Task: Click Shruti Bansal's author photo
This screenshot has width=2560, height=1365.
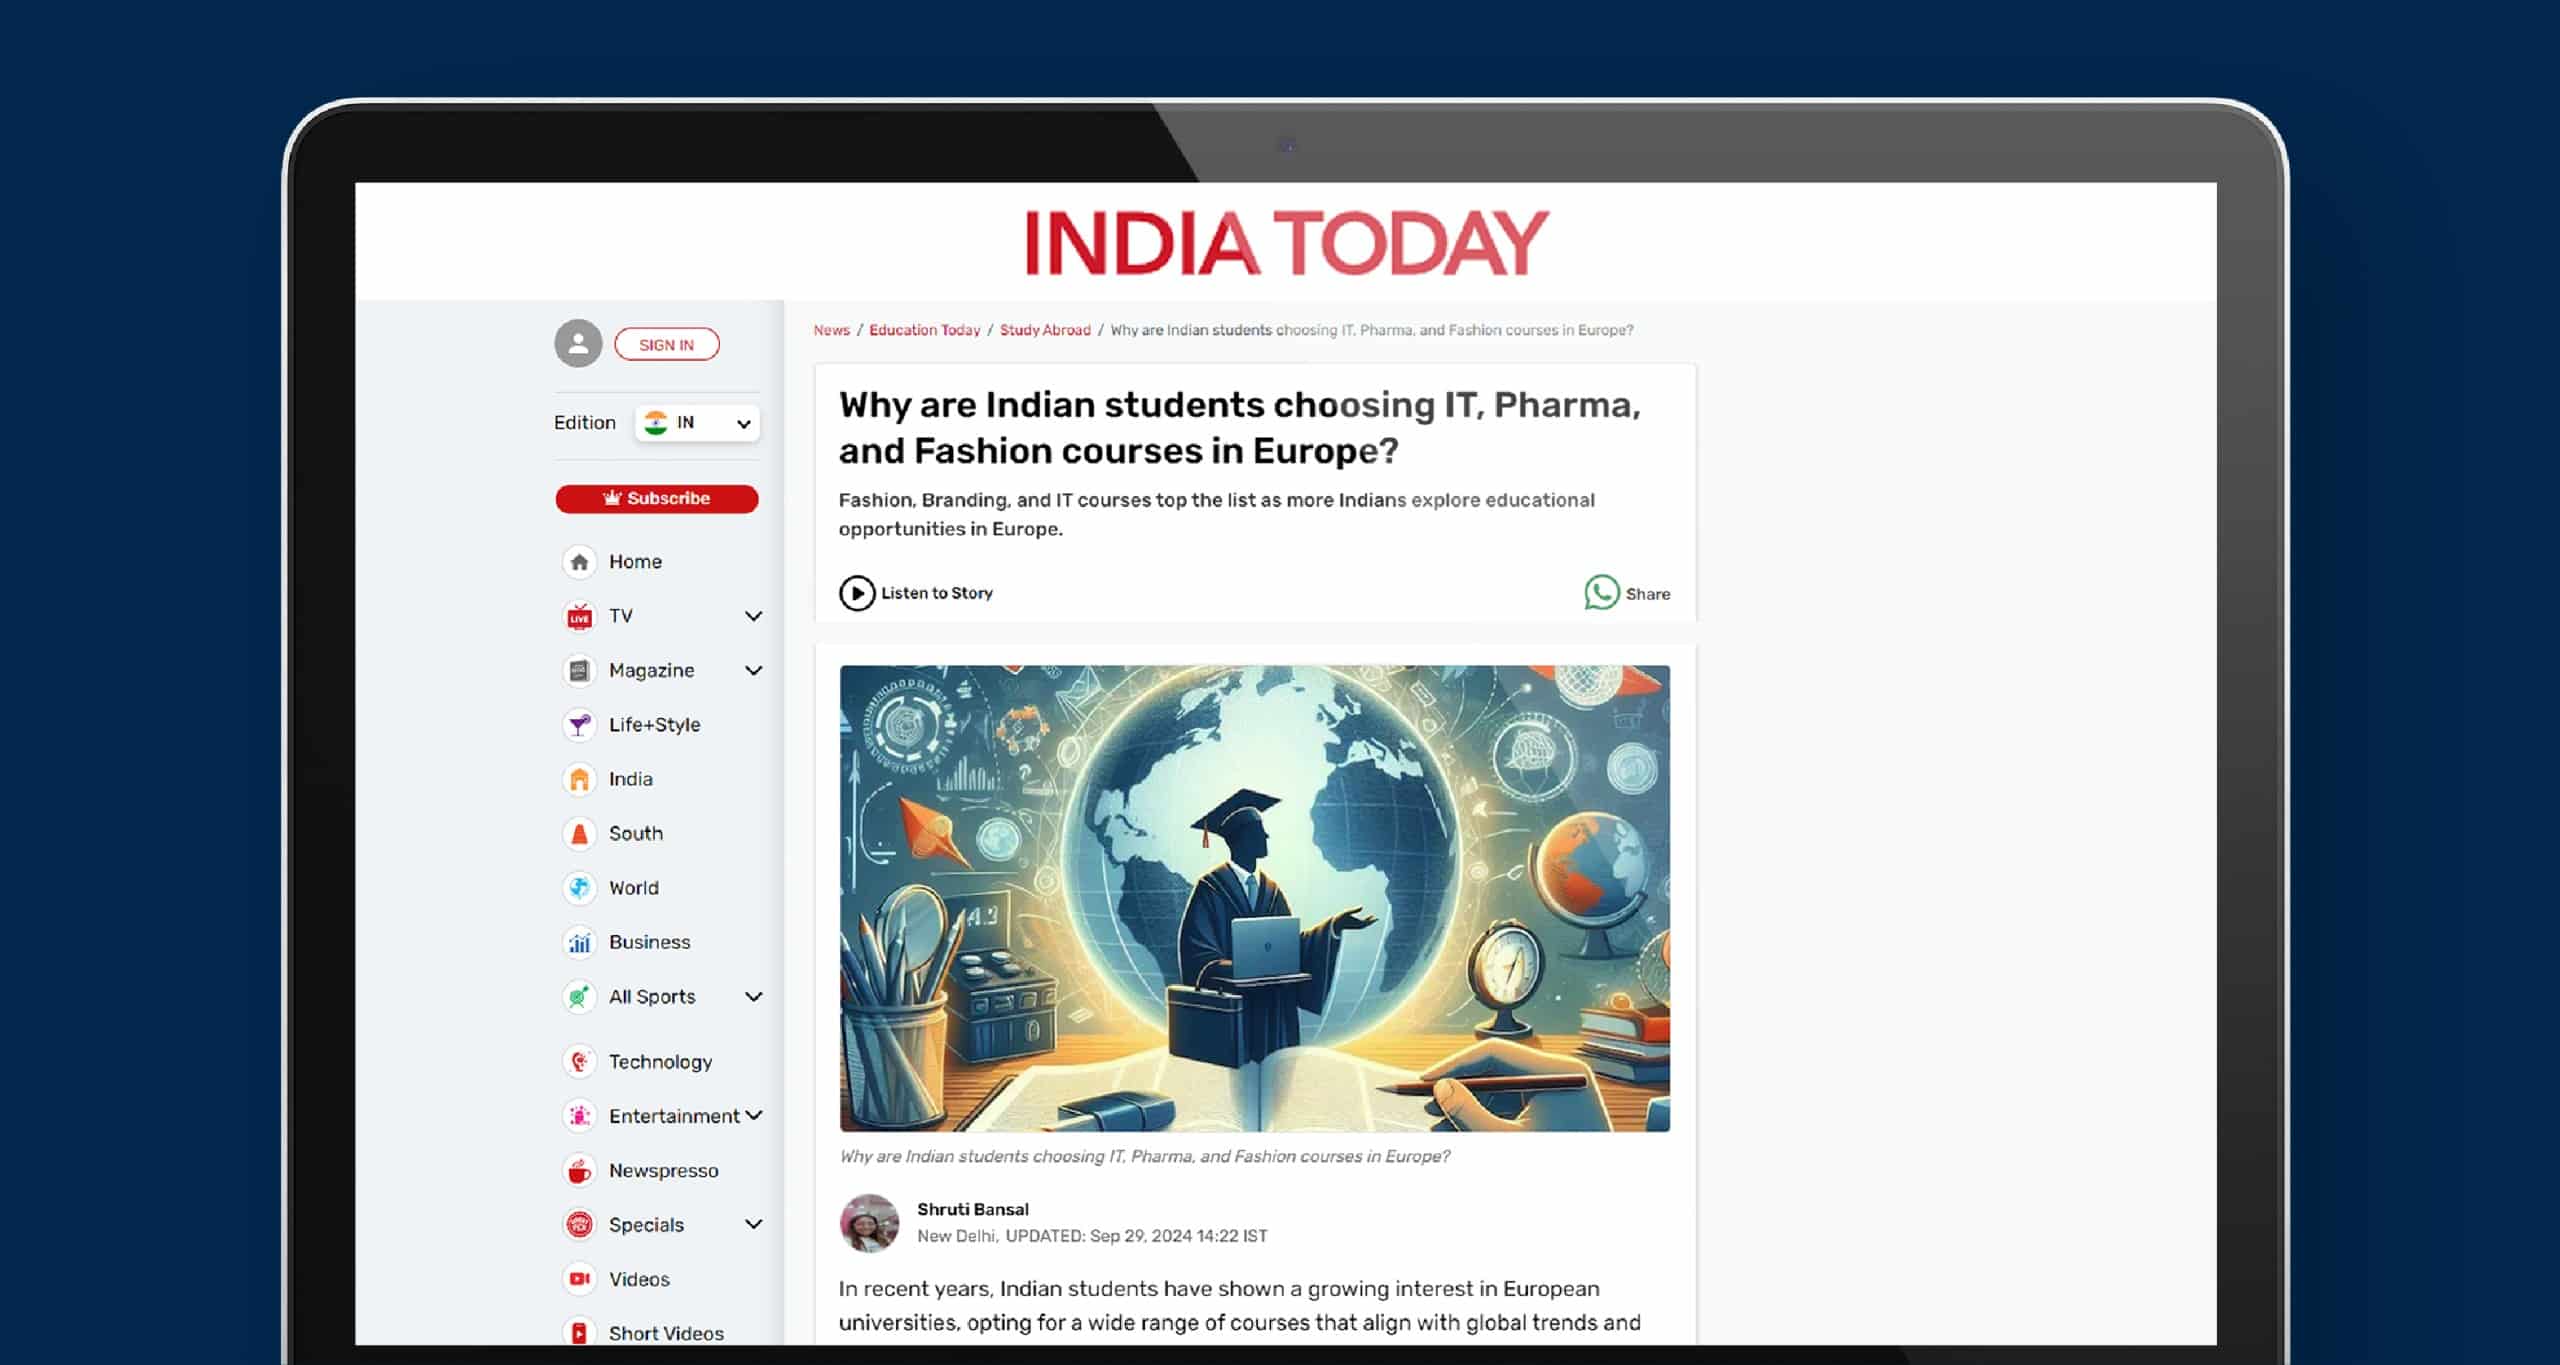Action: (869, 1222)
